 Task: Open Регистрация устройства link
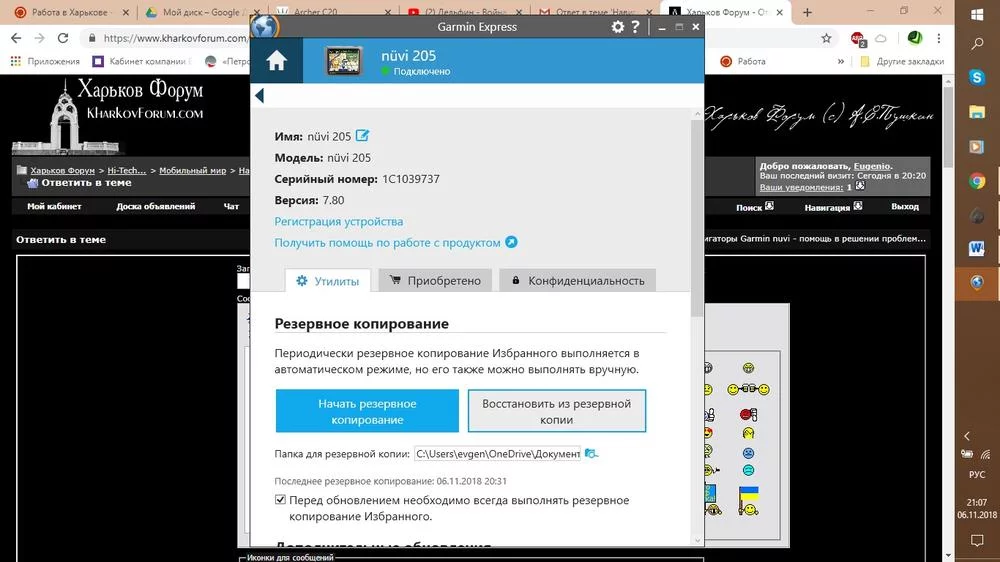tap(339, 221)
